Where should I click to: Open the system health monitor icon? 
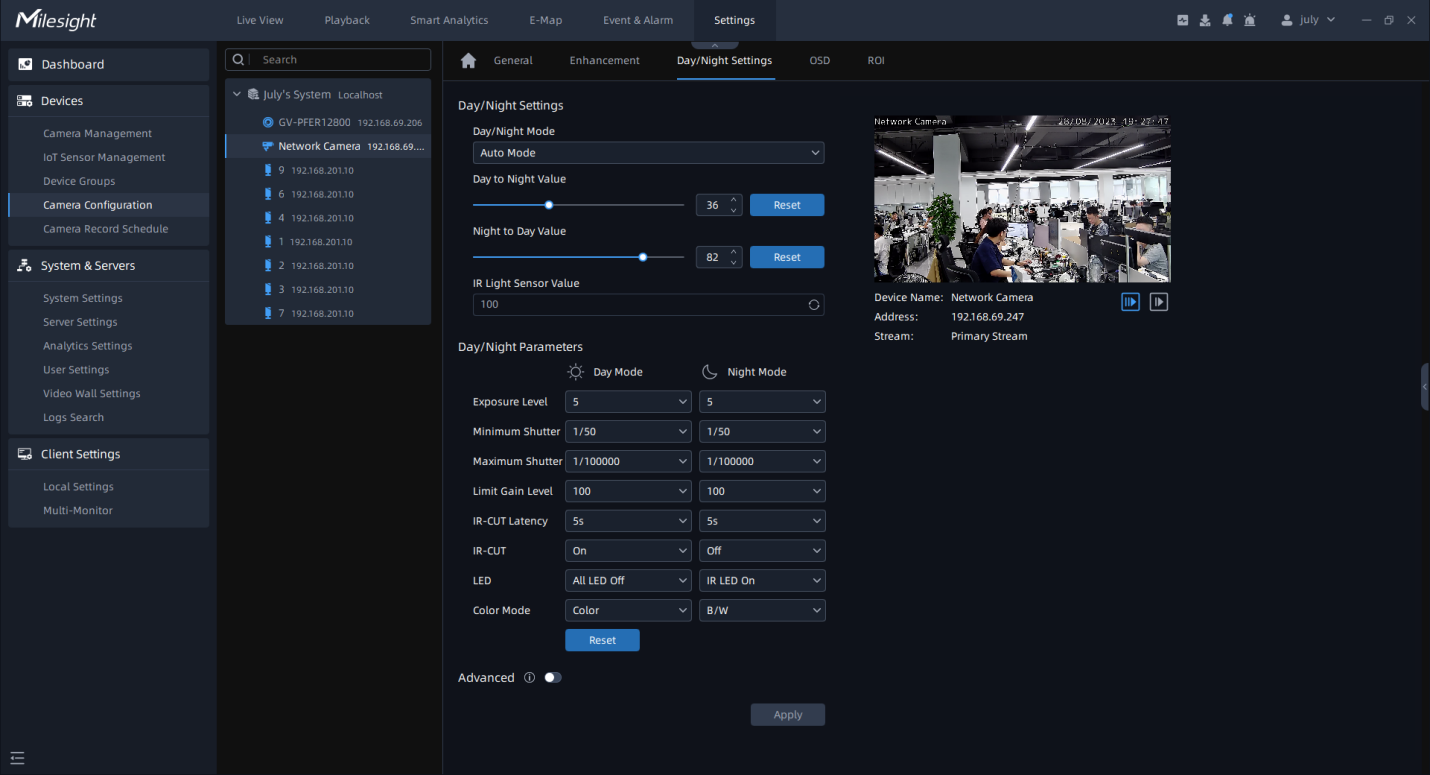pos(1183,20)
